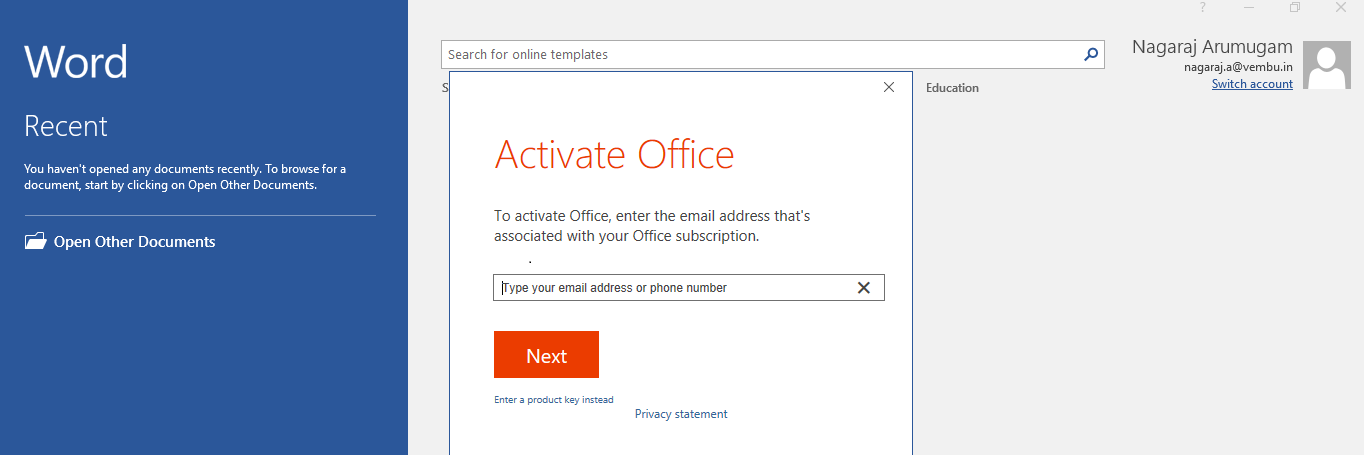Image resolution: width=1364 pixels, height=455 pixels.
Task: Clear the email address field
Action: (864, 288)
